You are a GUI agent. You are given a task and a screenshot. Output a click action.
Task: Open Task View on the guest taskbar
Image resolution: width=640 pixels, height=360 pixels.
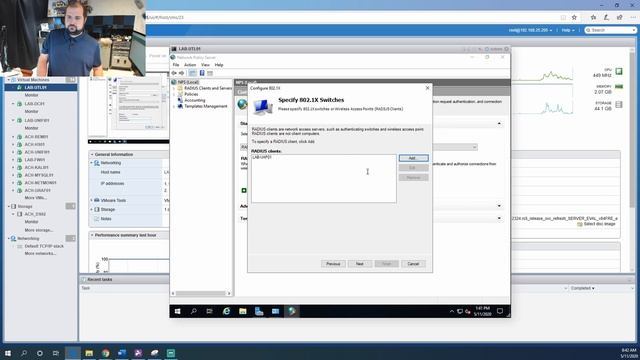[x=209, y=311]
